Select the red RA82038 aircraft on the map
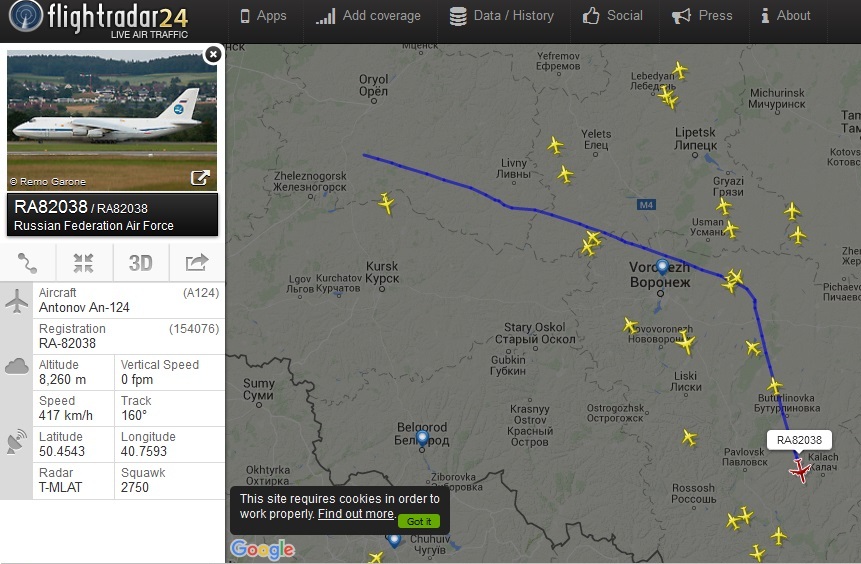The width and height of the screenshot is (861, 564). (800, 471)
